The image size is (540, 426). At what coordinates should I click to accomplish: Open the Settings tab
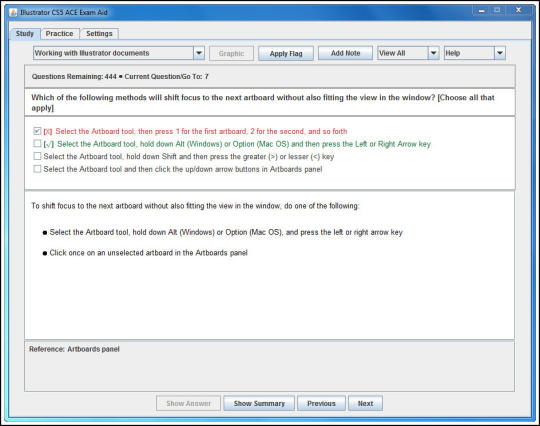(99, 34)
